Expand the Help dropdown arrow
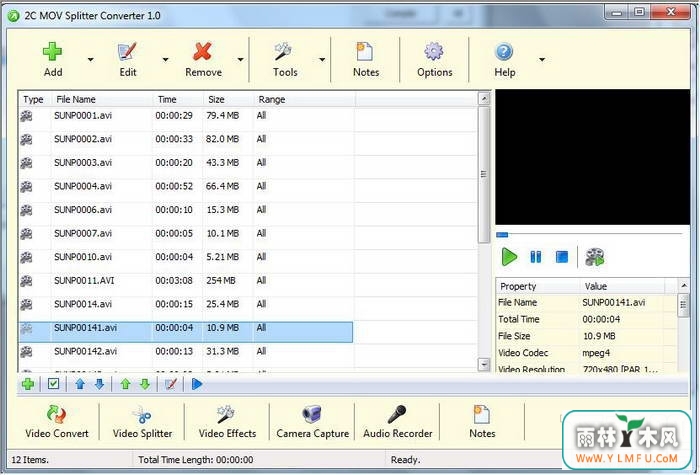Image resolution: width=700 pixels, height=475 pixels. [x=542, y=59]
